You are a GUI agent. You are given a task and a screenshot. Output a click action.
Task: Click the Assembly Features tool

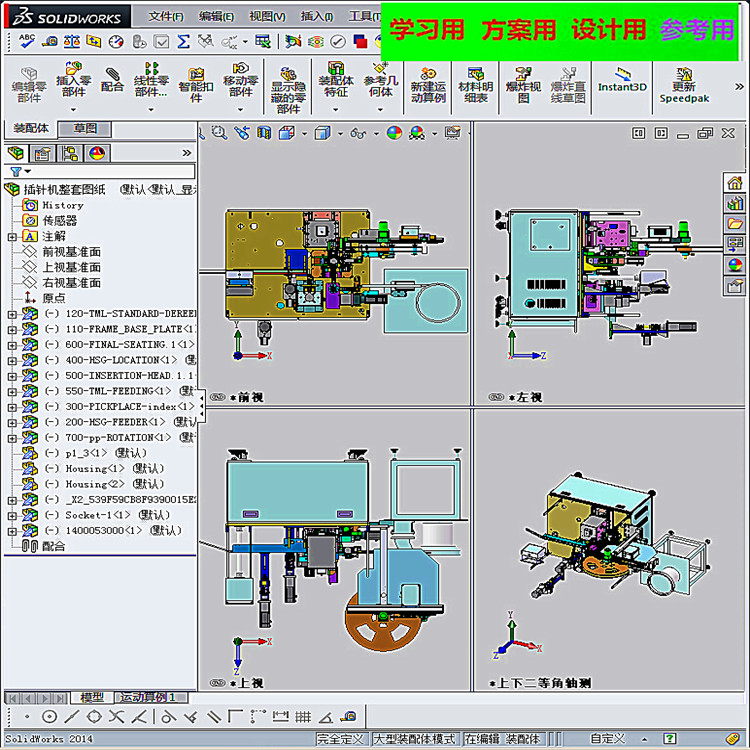[x=336, y=79]
